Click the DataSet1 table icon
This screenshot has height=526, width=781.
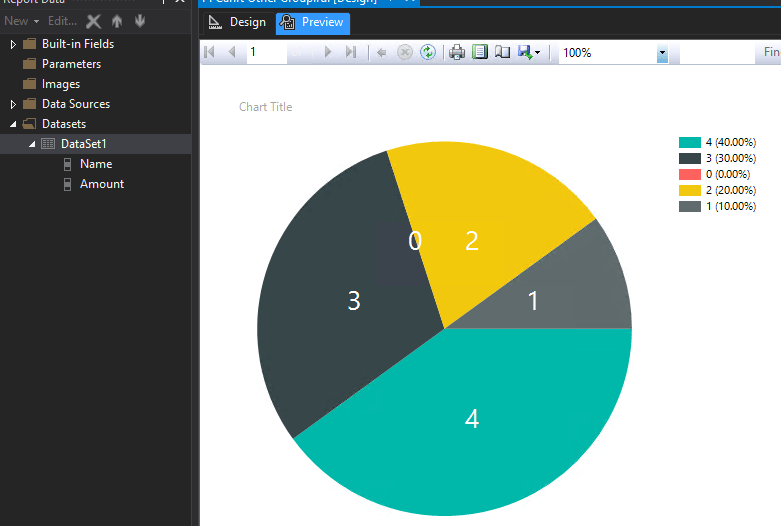tap(48, 144)
